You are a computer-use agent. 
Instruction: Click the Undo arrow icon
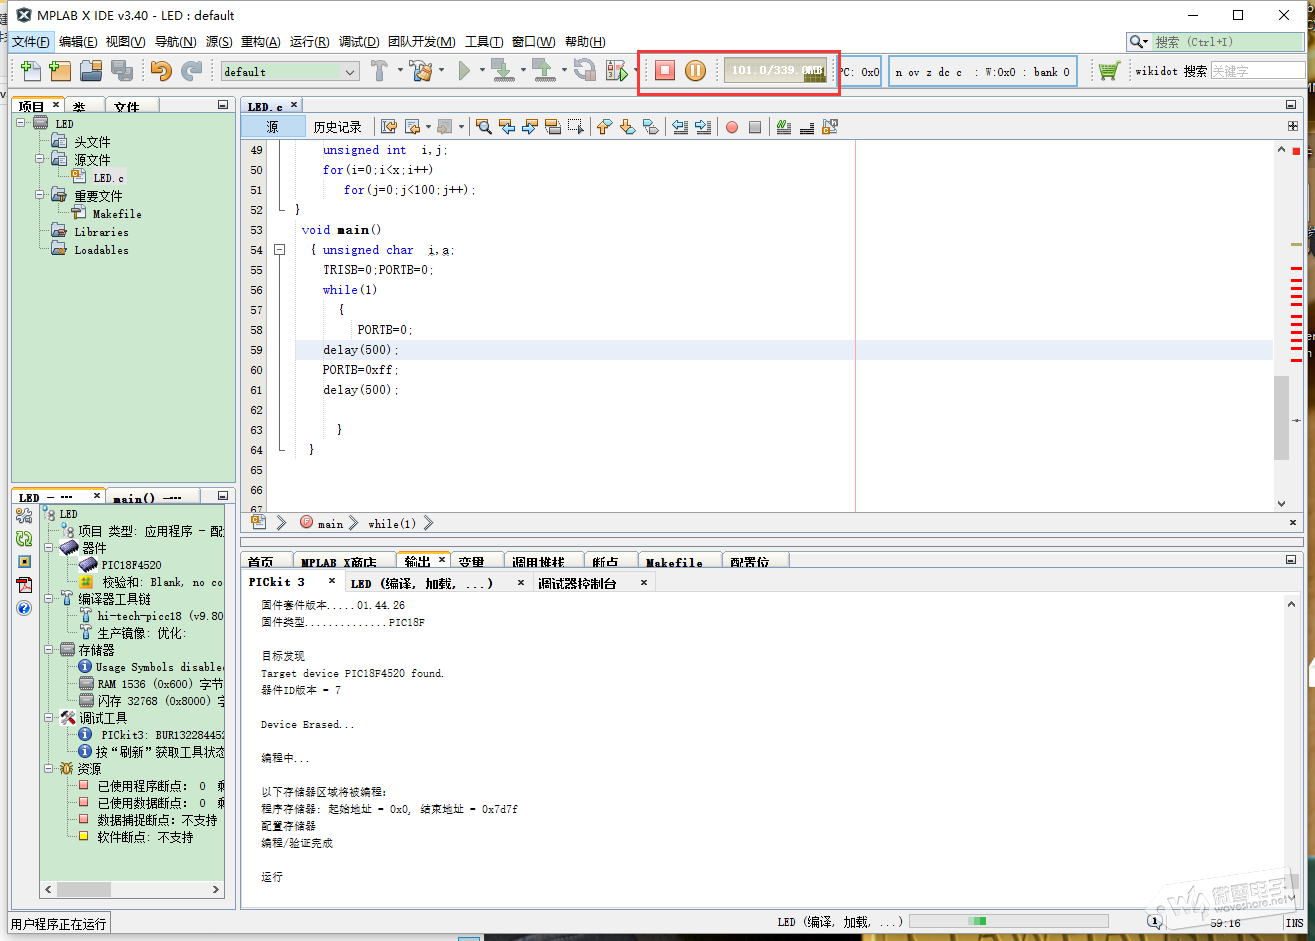161,71
